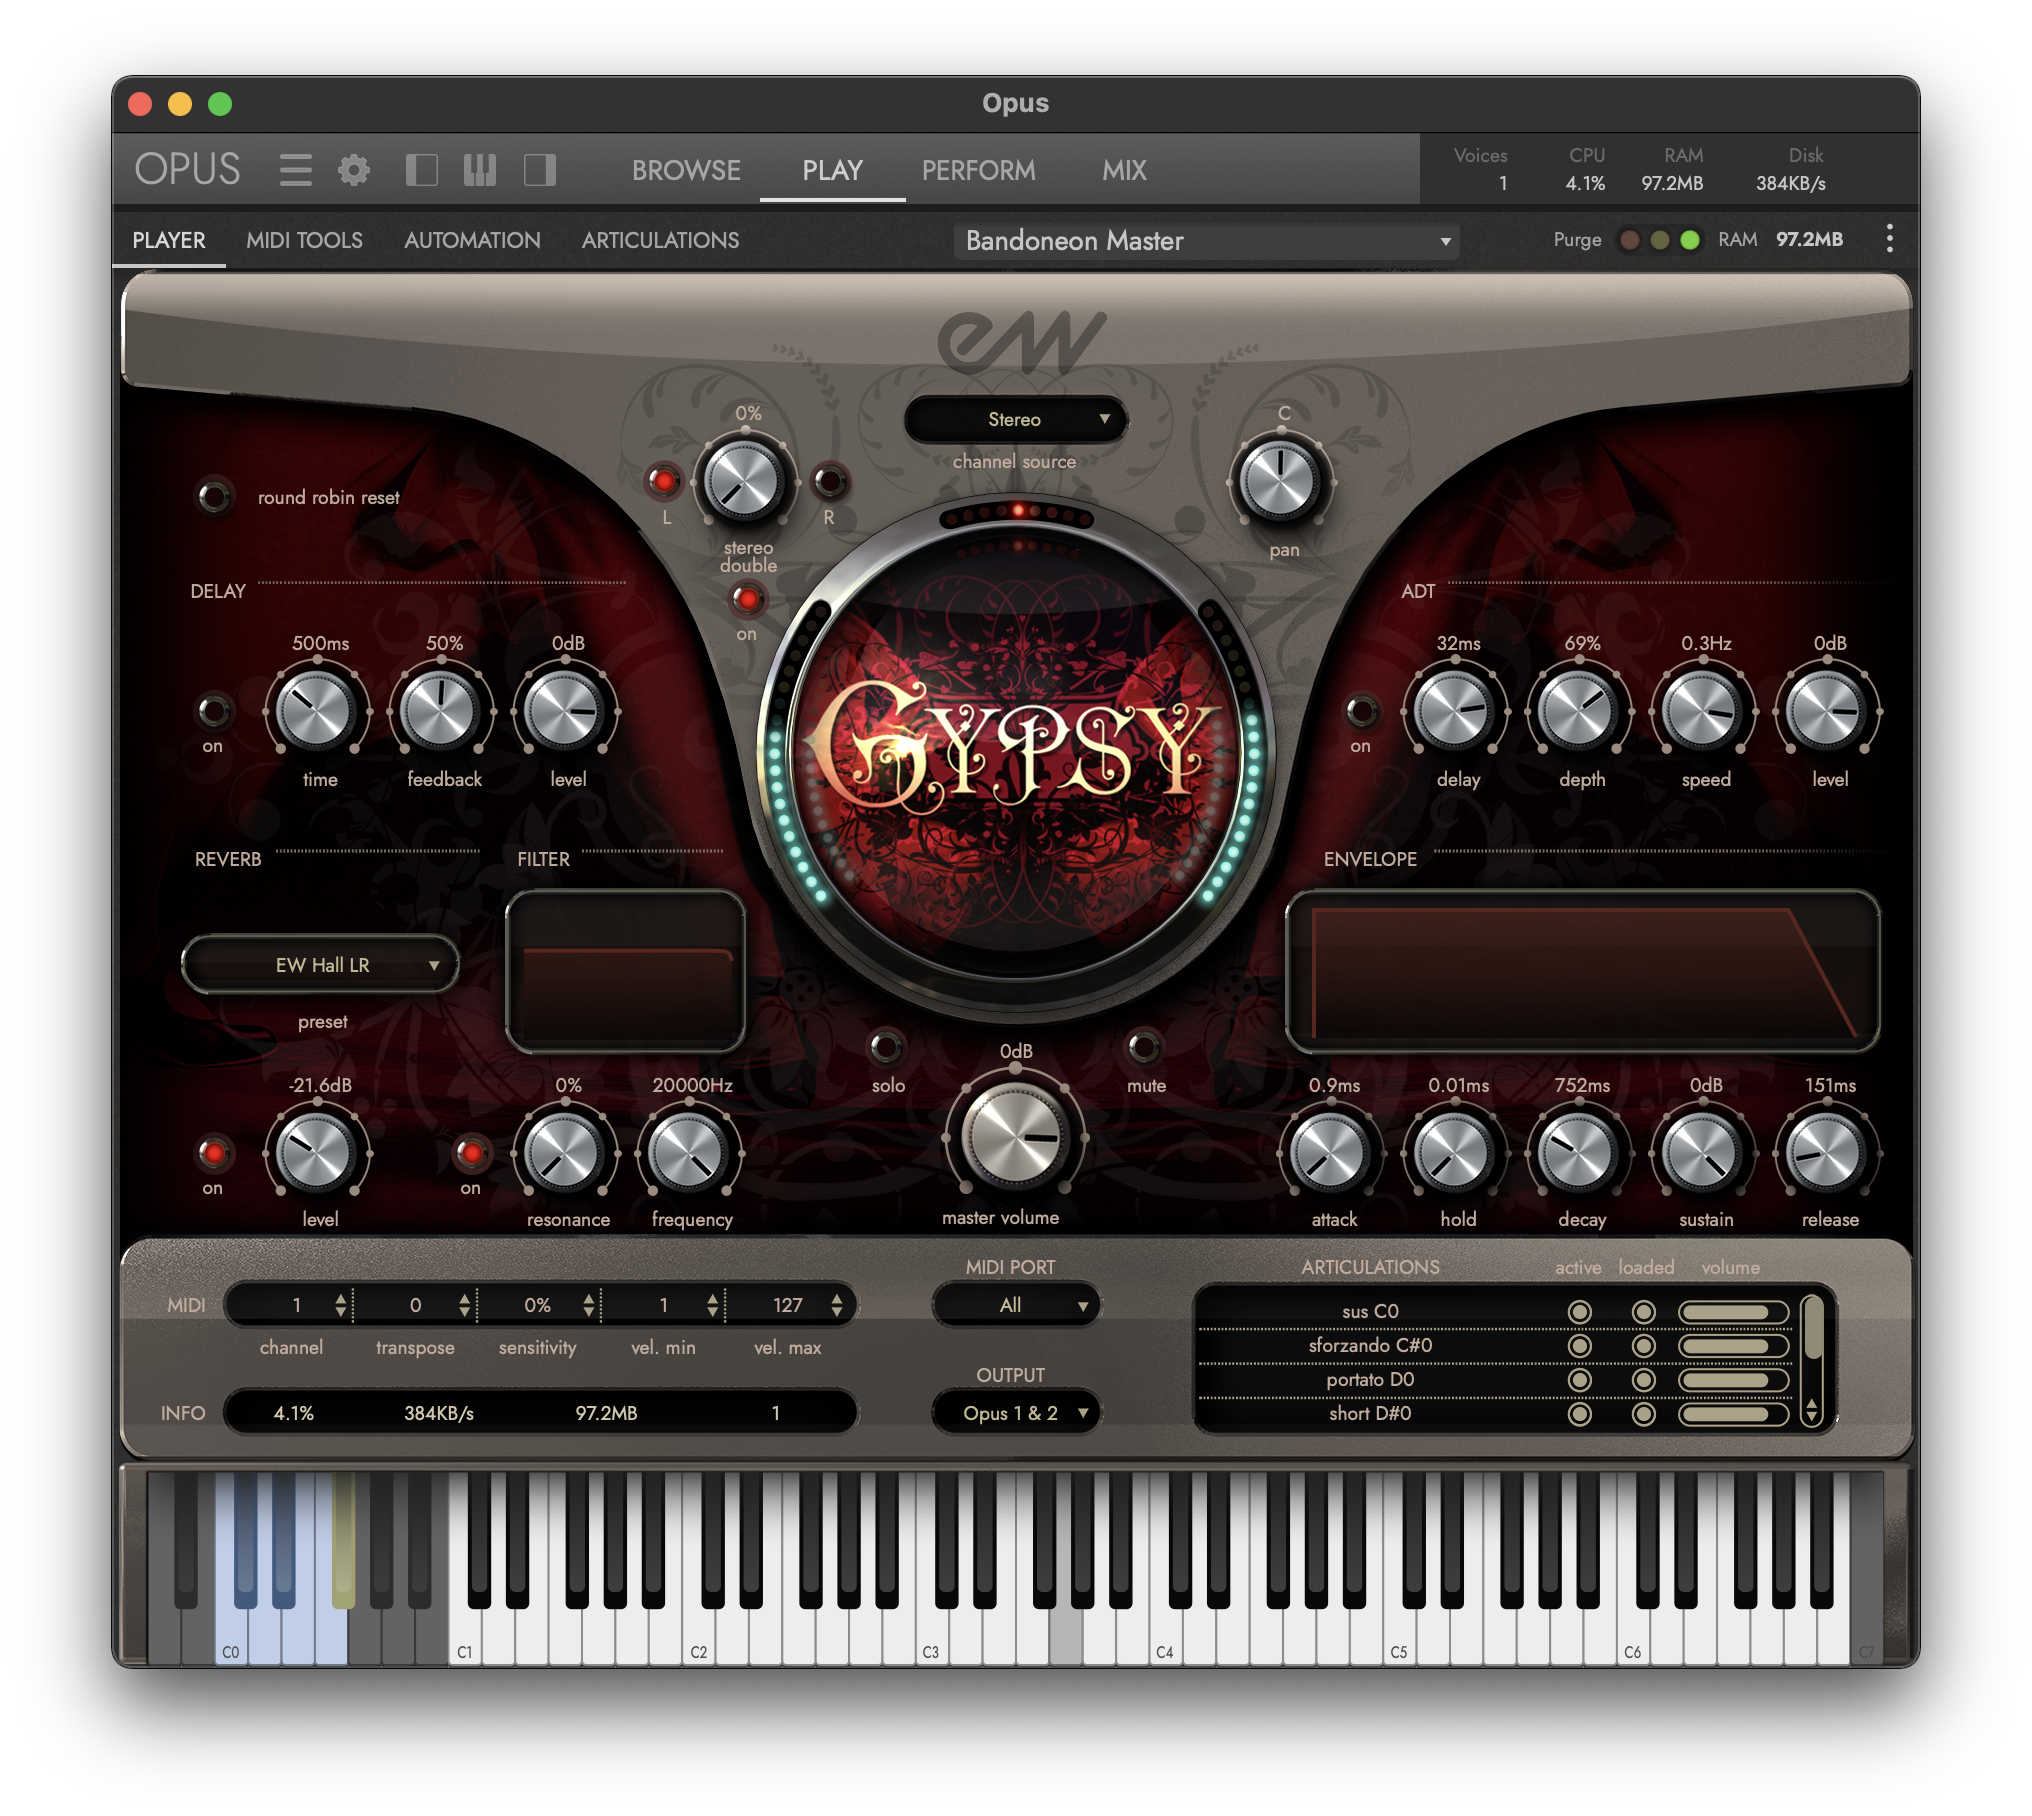2032x1816 pixels.
Task: Turn on the FILTER section switch
Action: coord(471,1152)
